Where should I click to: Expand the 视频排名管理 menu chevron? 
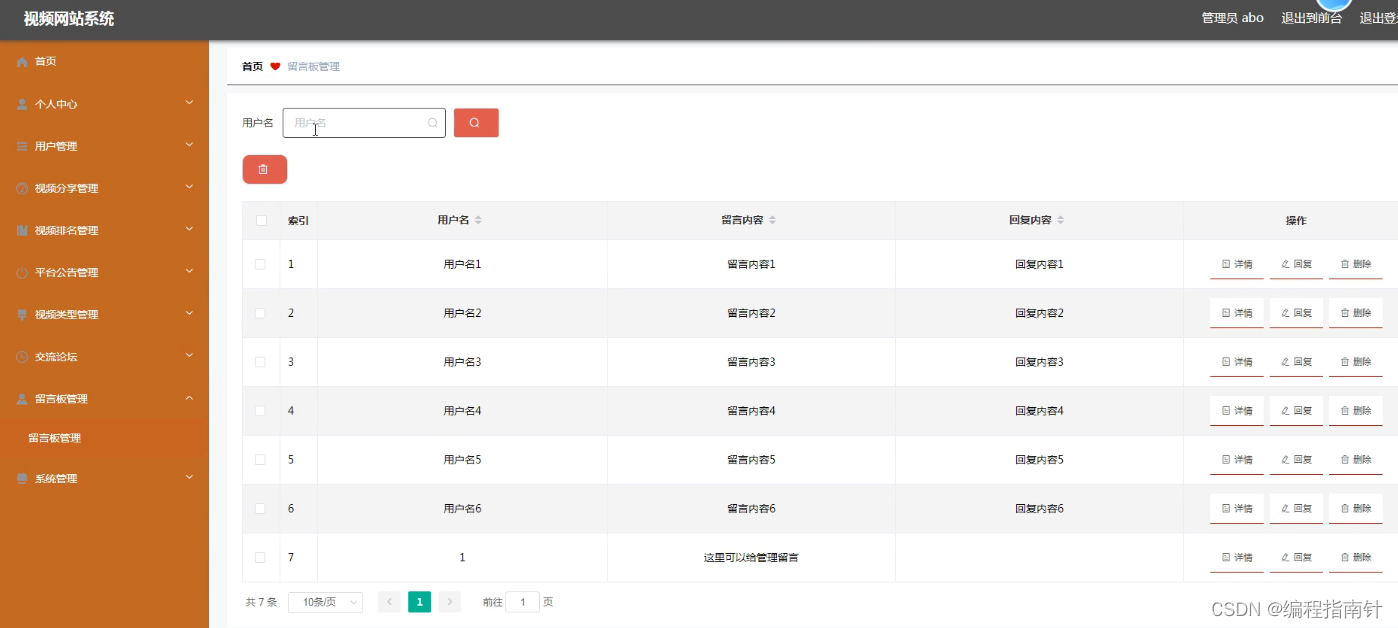[x=189, y=228]
